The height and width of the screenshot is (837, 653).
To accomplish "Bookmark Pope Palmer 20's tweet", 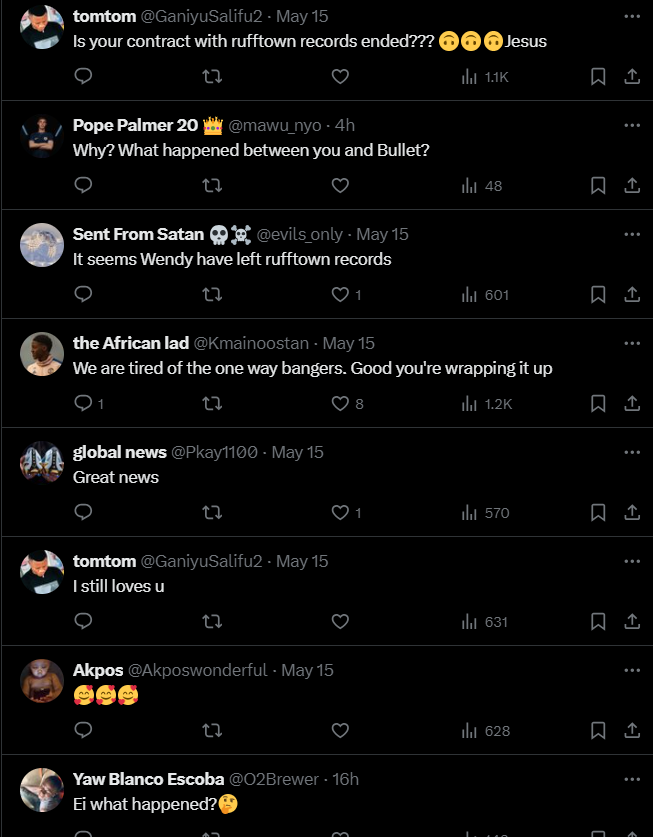I will (x=598, y=185).
